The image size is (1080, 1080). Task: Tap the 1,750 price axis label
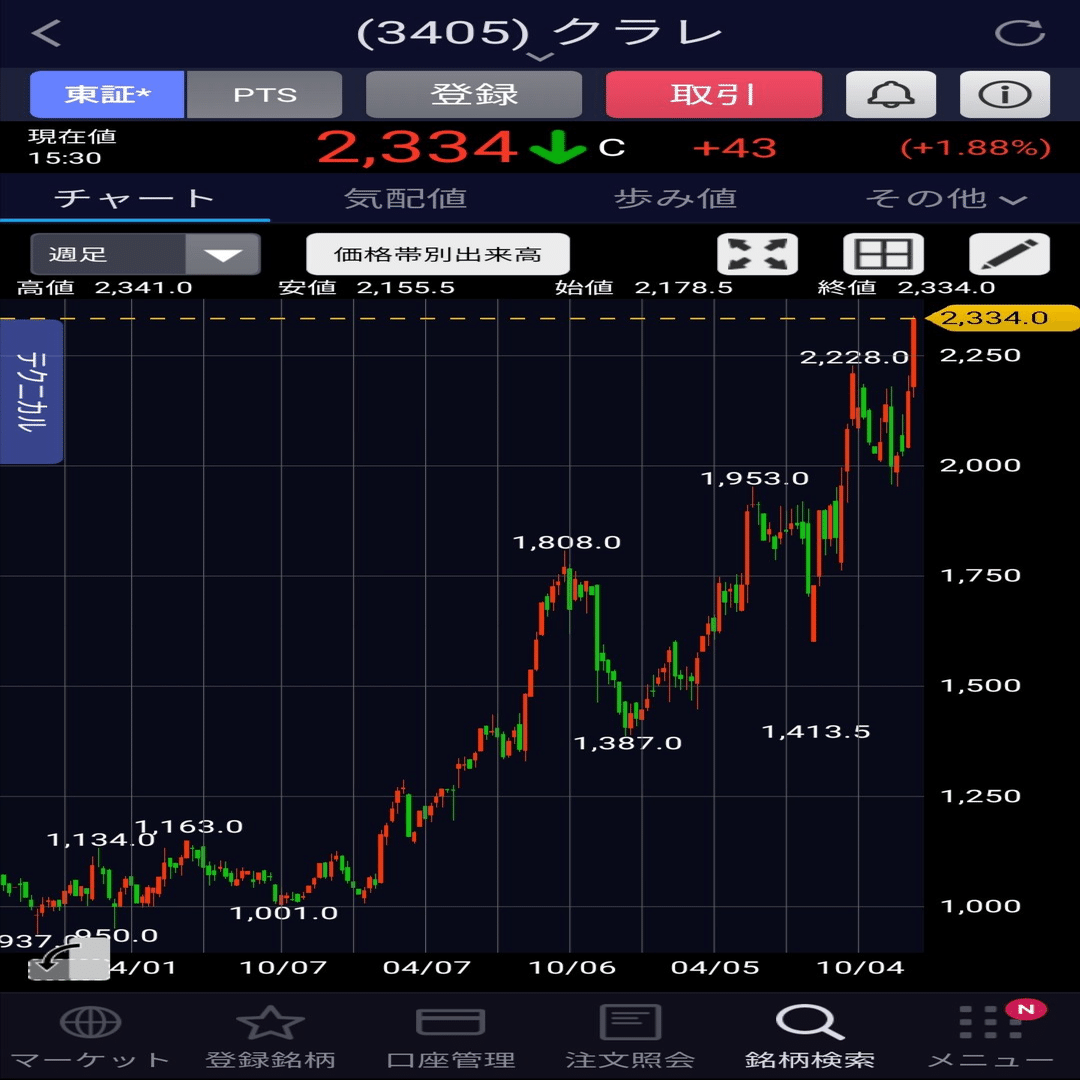980,575
